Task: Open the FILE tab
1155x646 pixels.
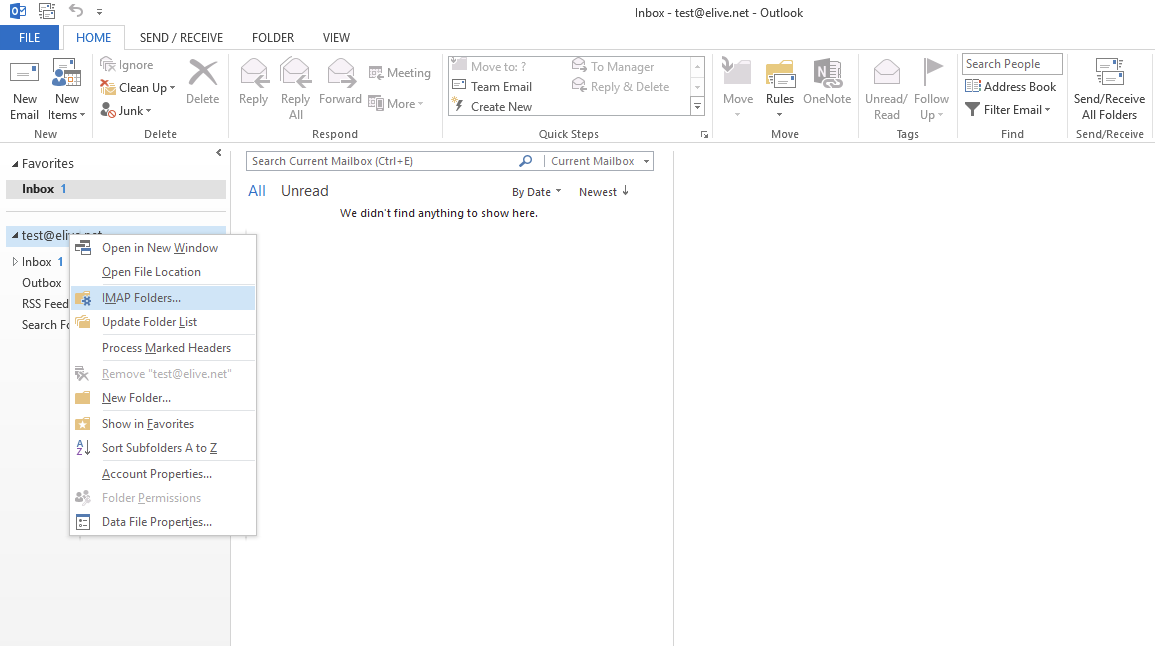Action: click(29, 38)
